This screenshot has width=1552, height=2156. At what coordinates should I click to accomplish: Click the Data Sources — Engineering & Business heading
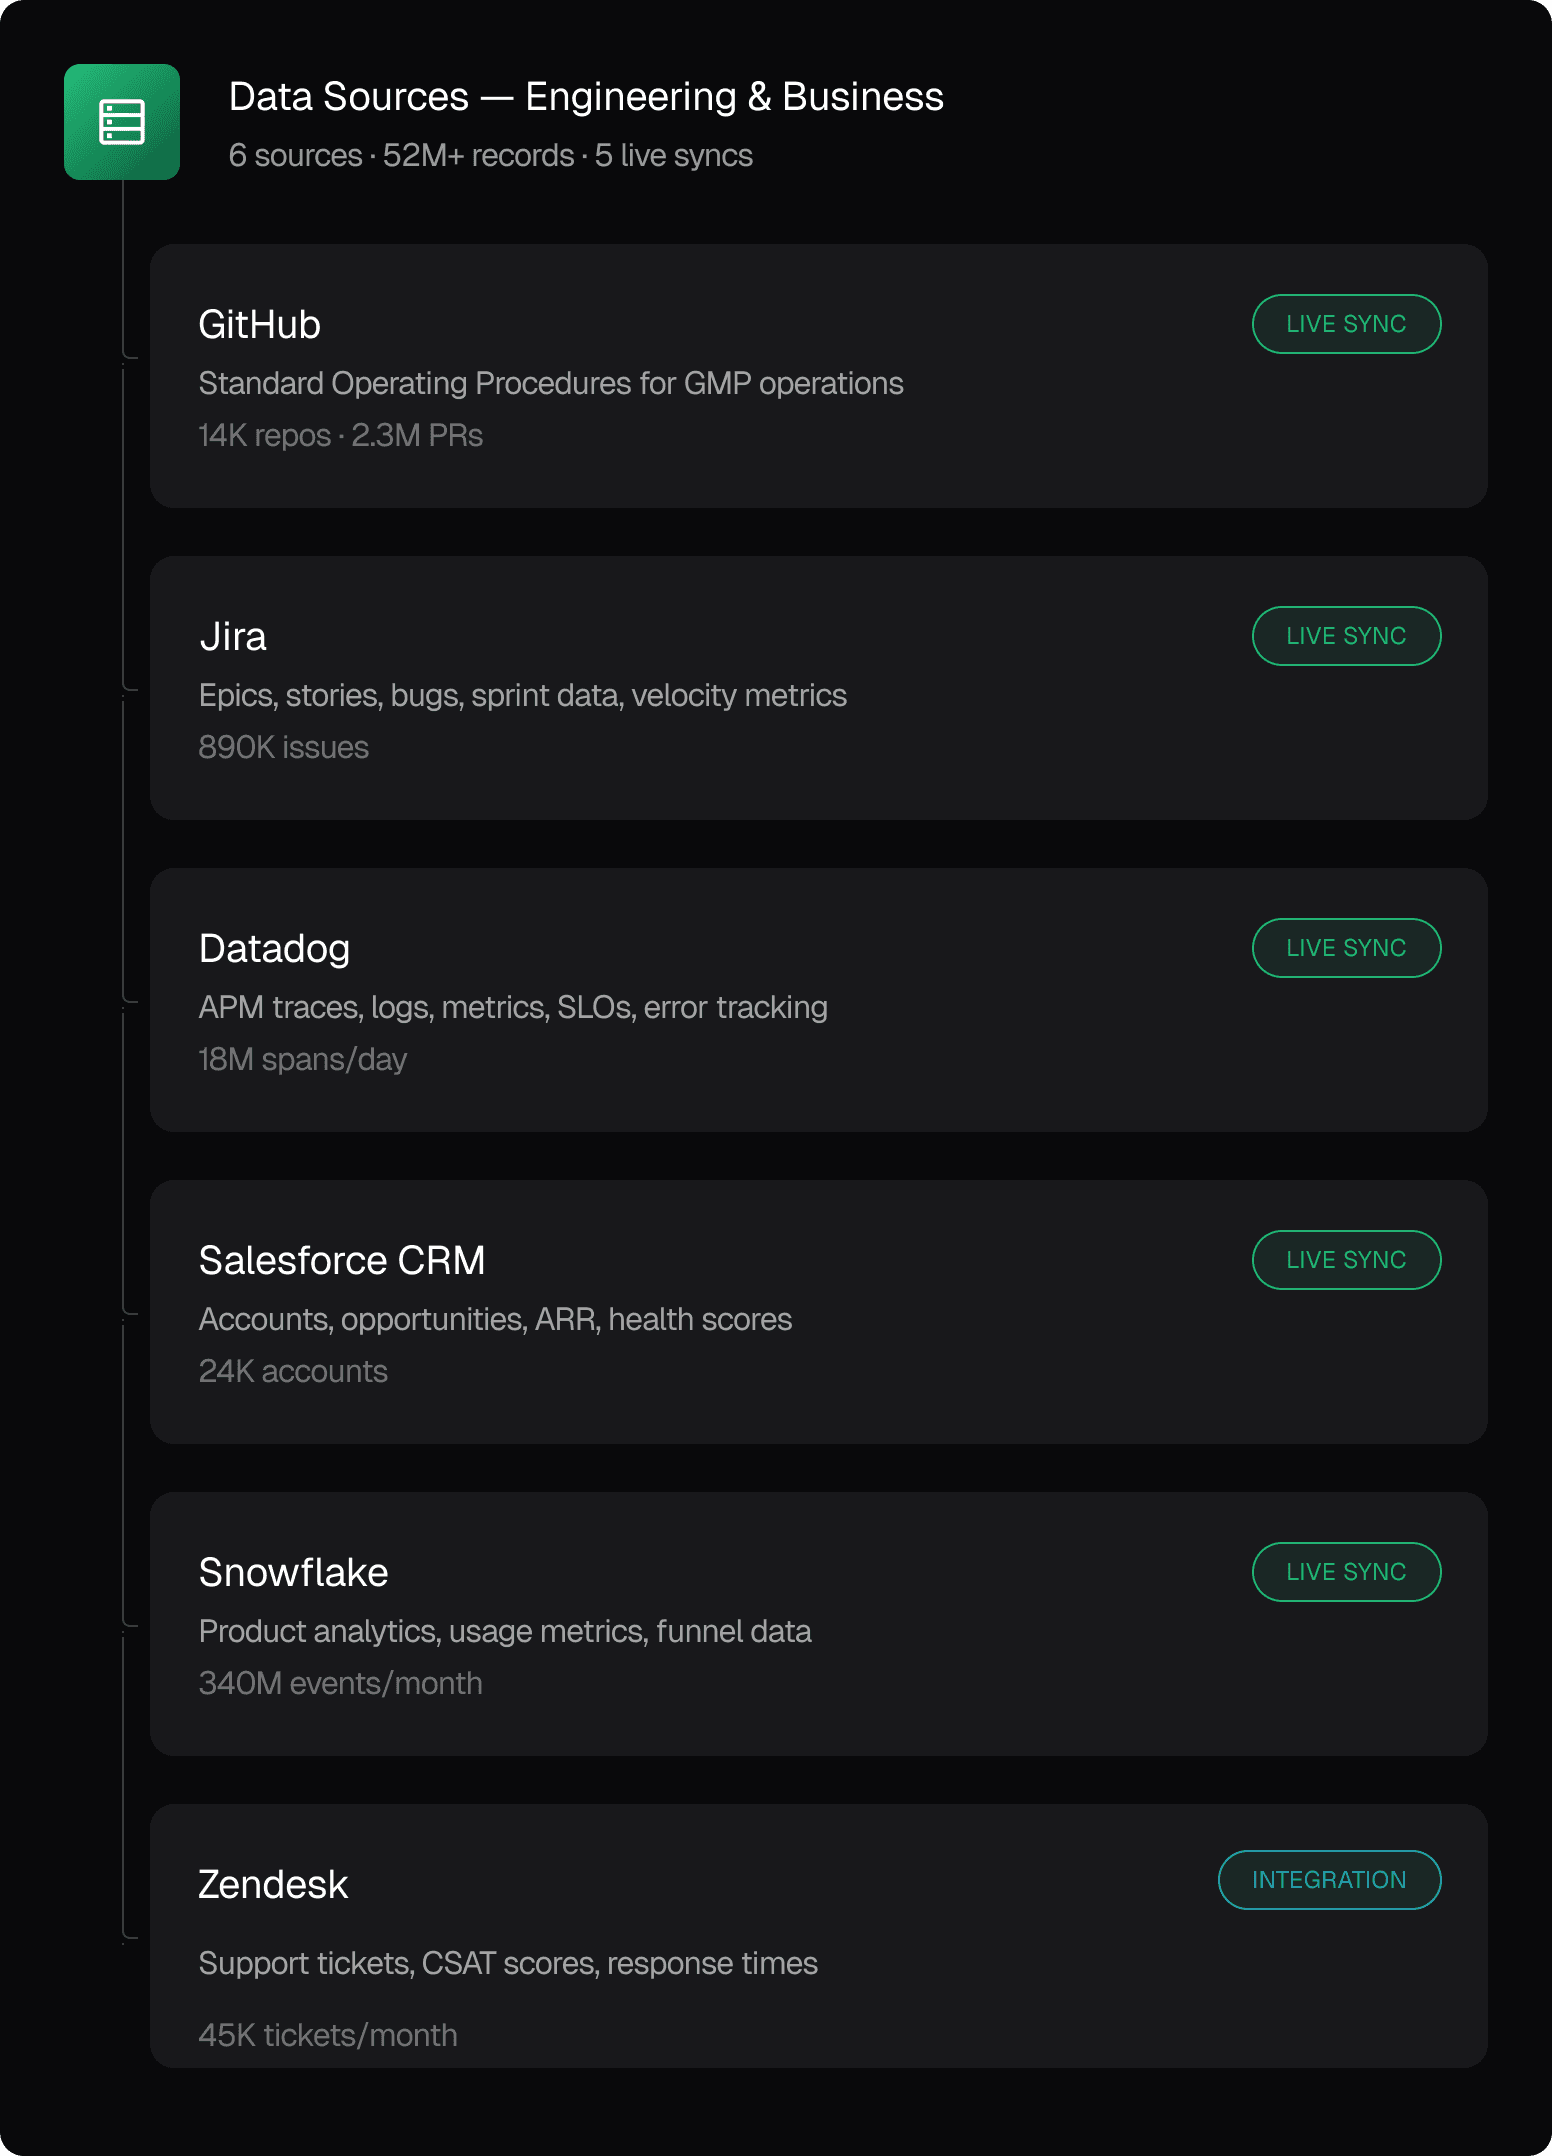pos(586,97)
